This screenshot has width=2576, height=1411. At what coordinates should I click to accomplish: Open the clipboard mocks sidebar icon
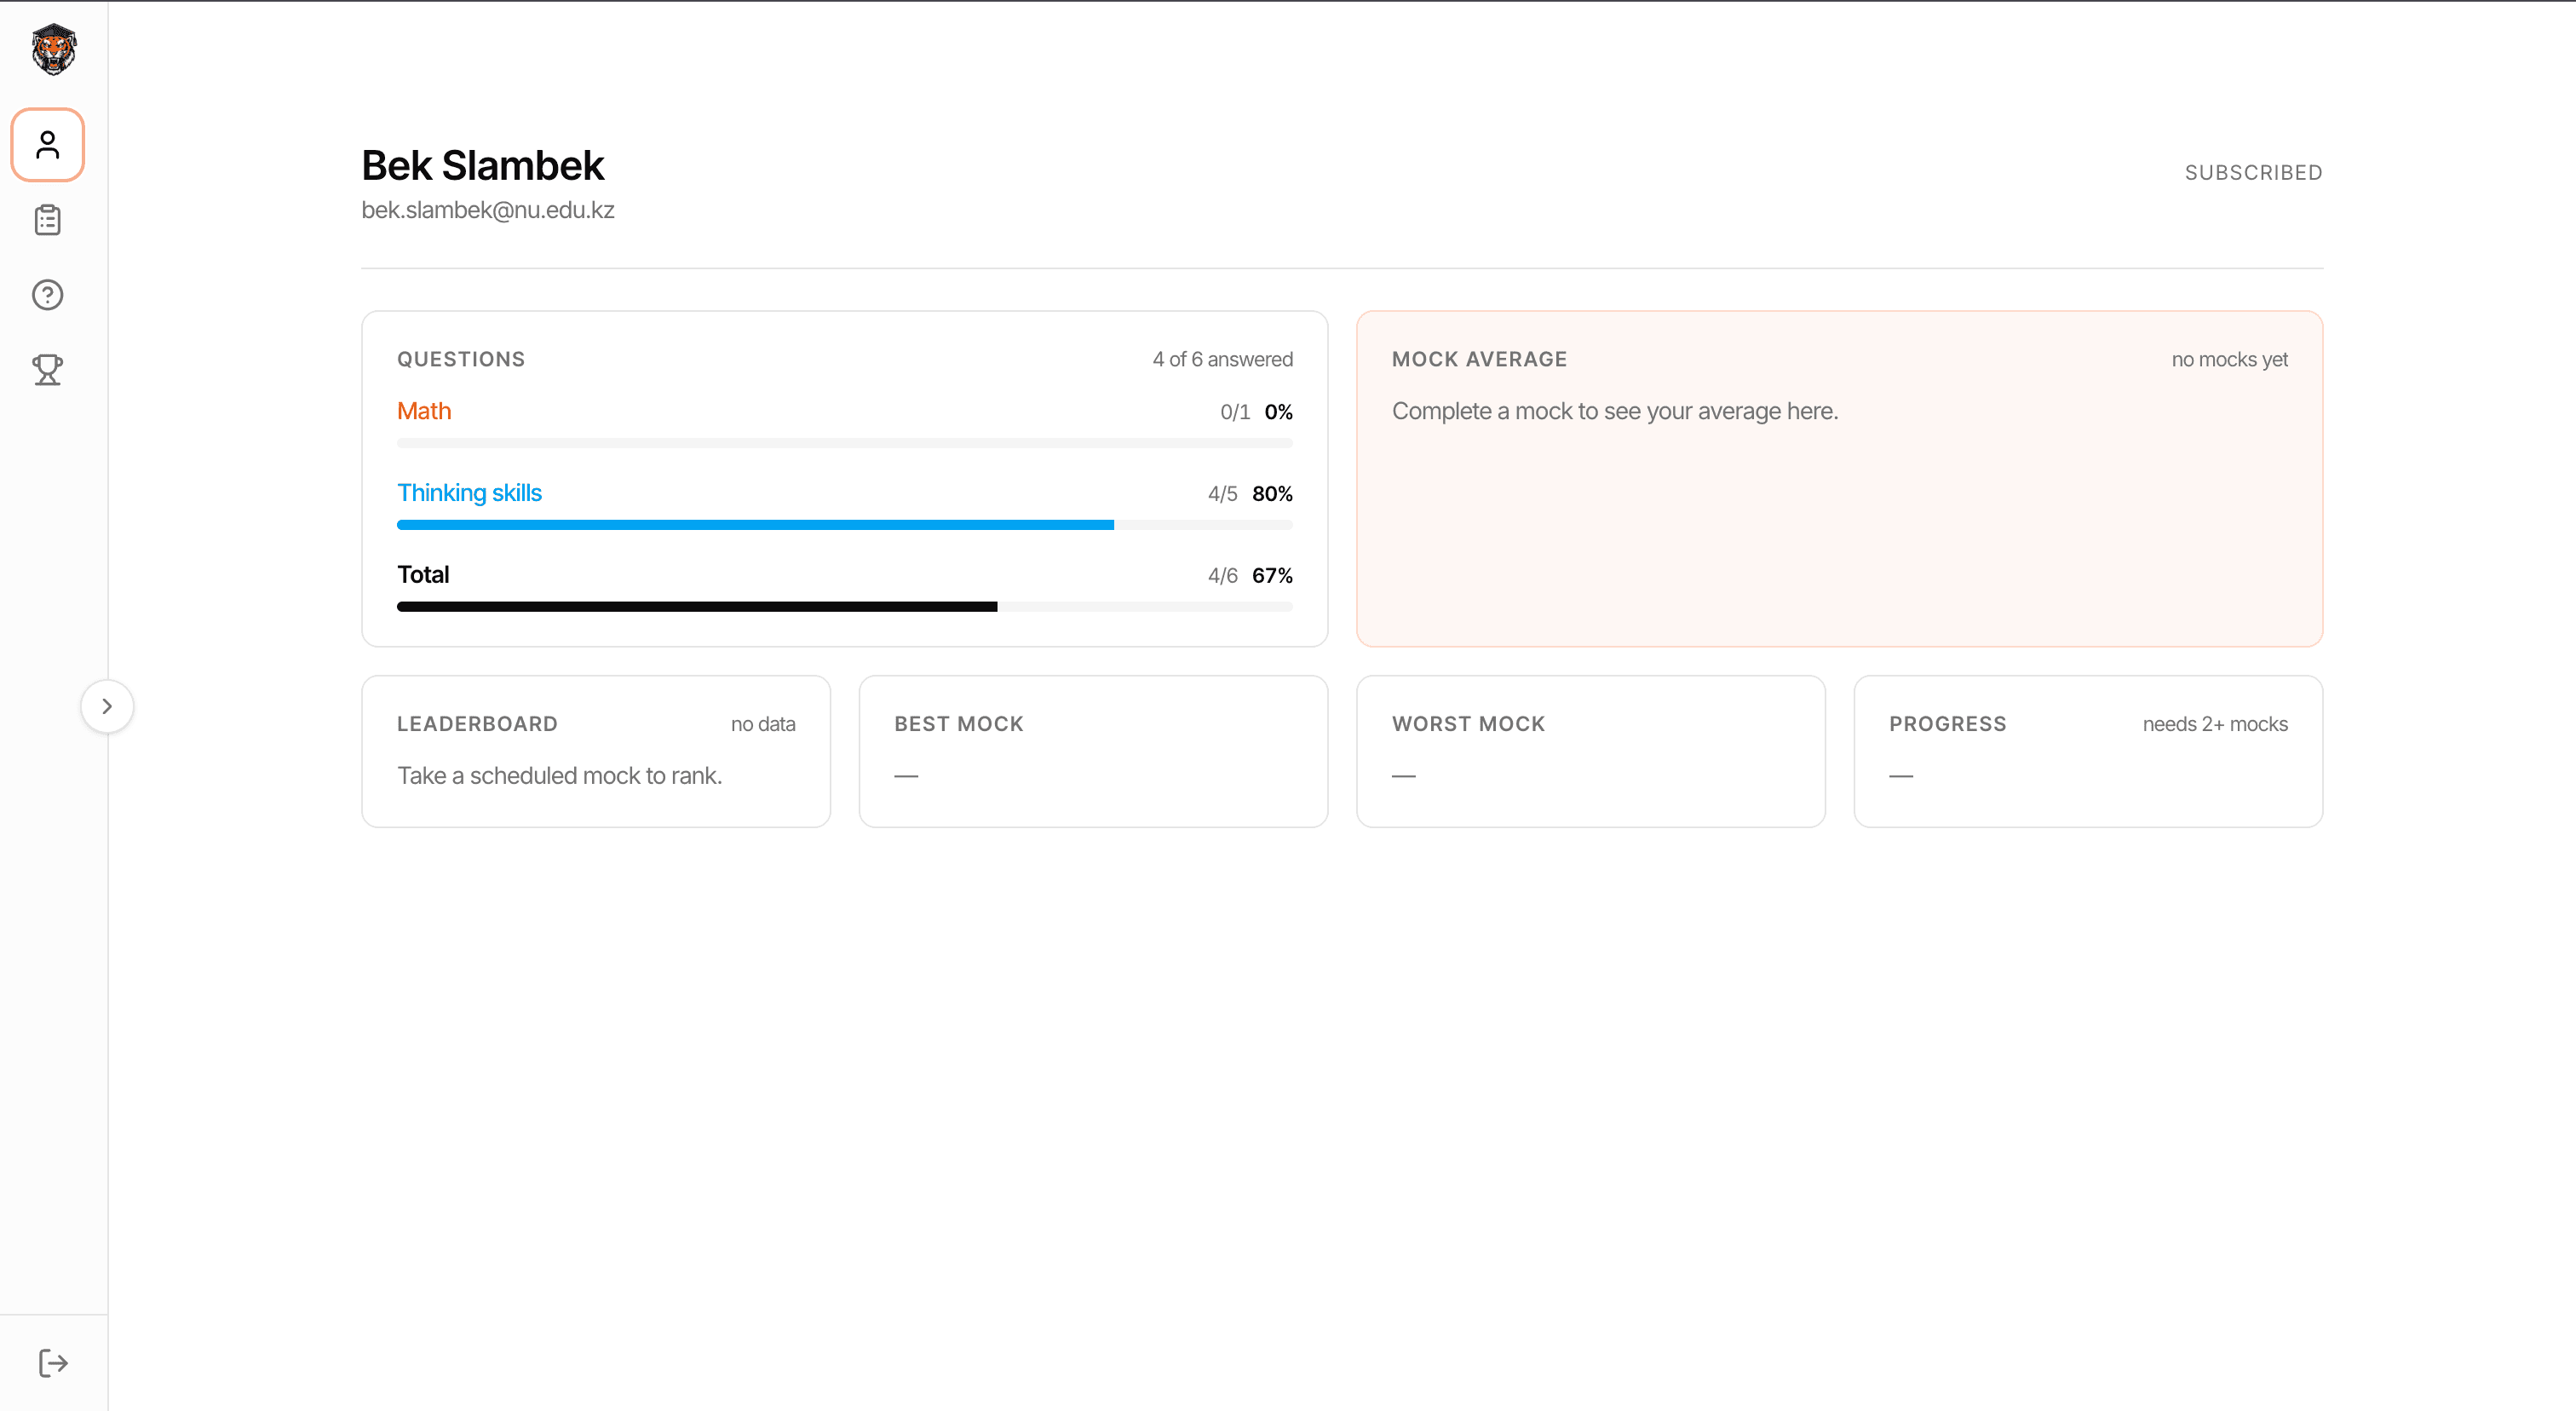[48, 220]
